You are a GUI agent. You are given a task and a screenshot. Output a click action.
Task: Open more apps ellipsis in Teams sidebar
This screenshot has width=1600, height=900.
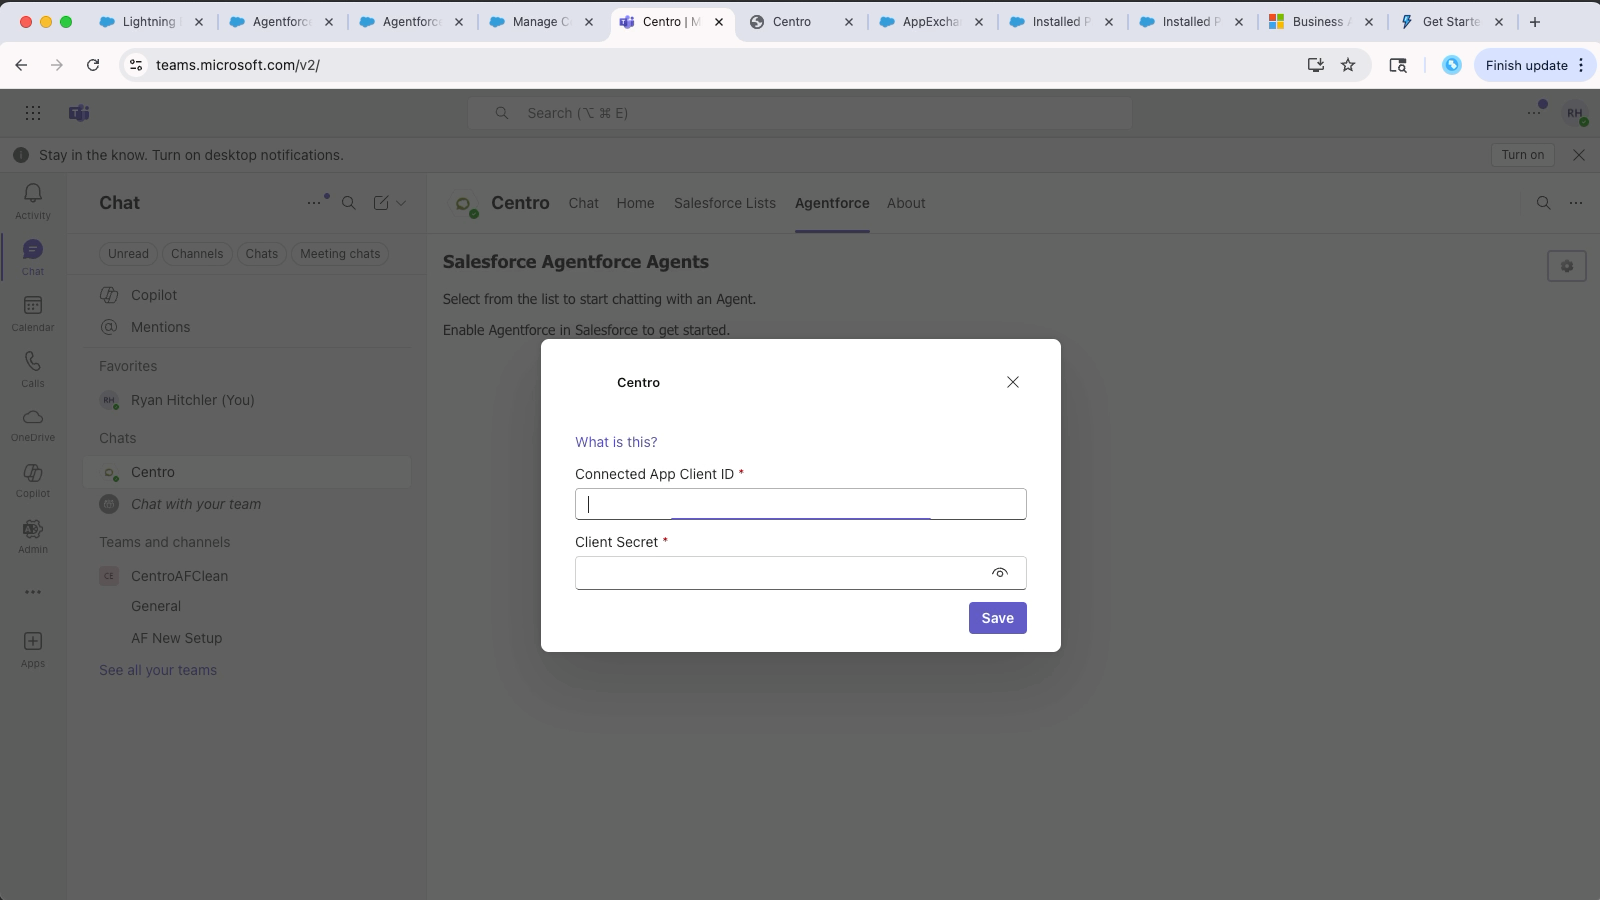33,592
